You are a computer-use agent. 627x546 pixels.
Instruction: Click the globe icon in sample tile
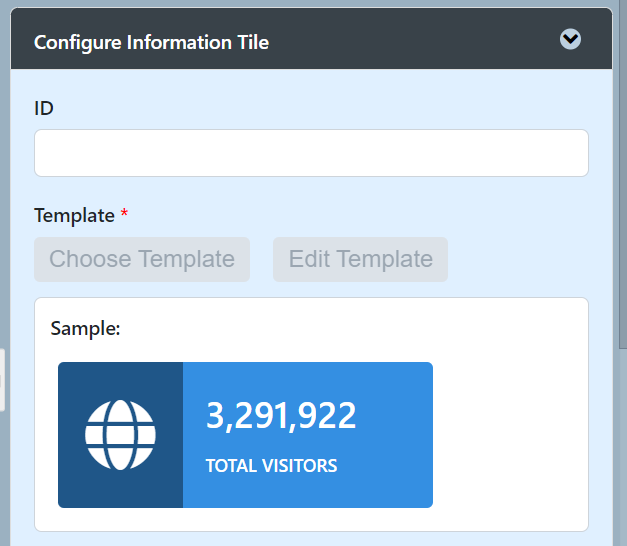point(120,435)
